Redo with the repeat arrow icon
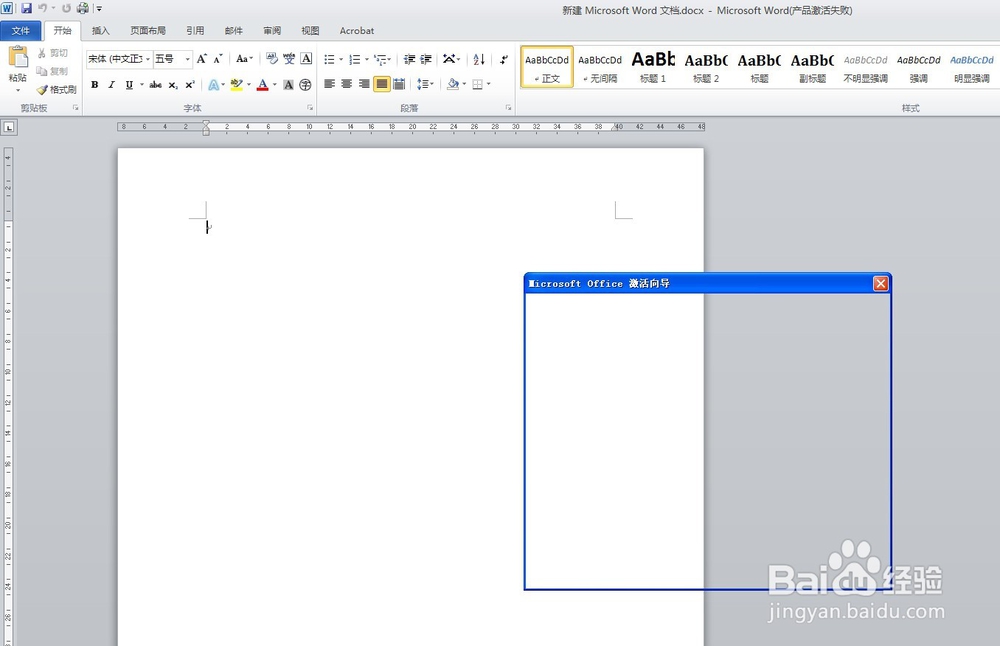The height and width of the screenshot is (646, 1000). pyautogui.click(x=66, y=8)
